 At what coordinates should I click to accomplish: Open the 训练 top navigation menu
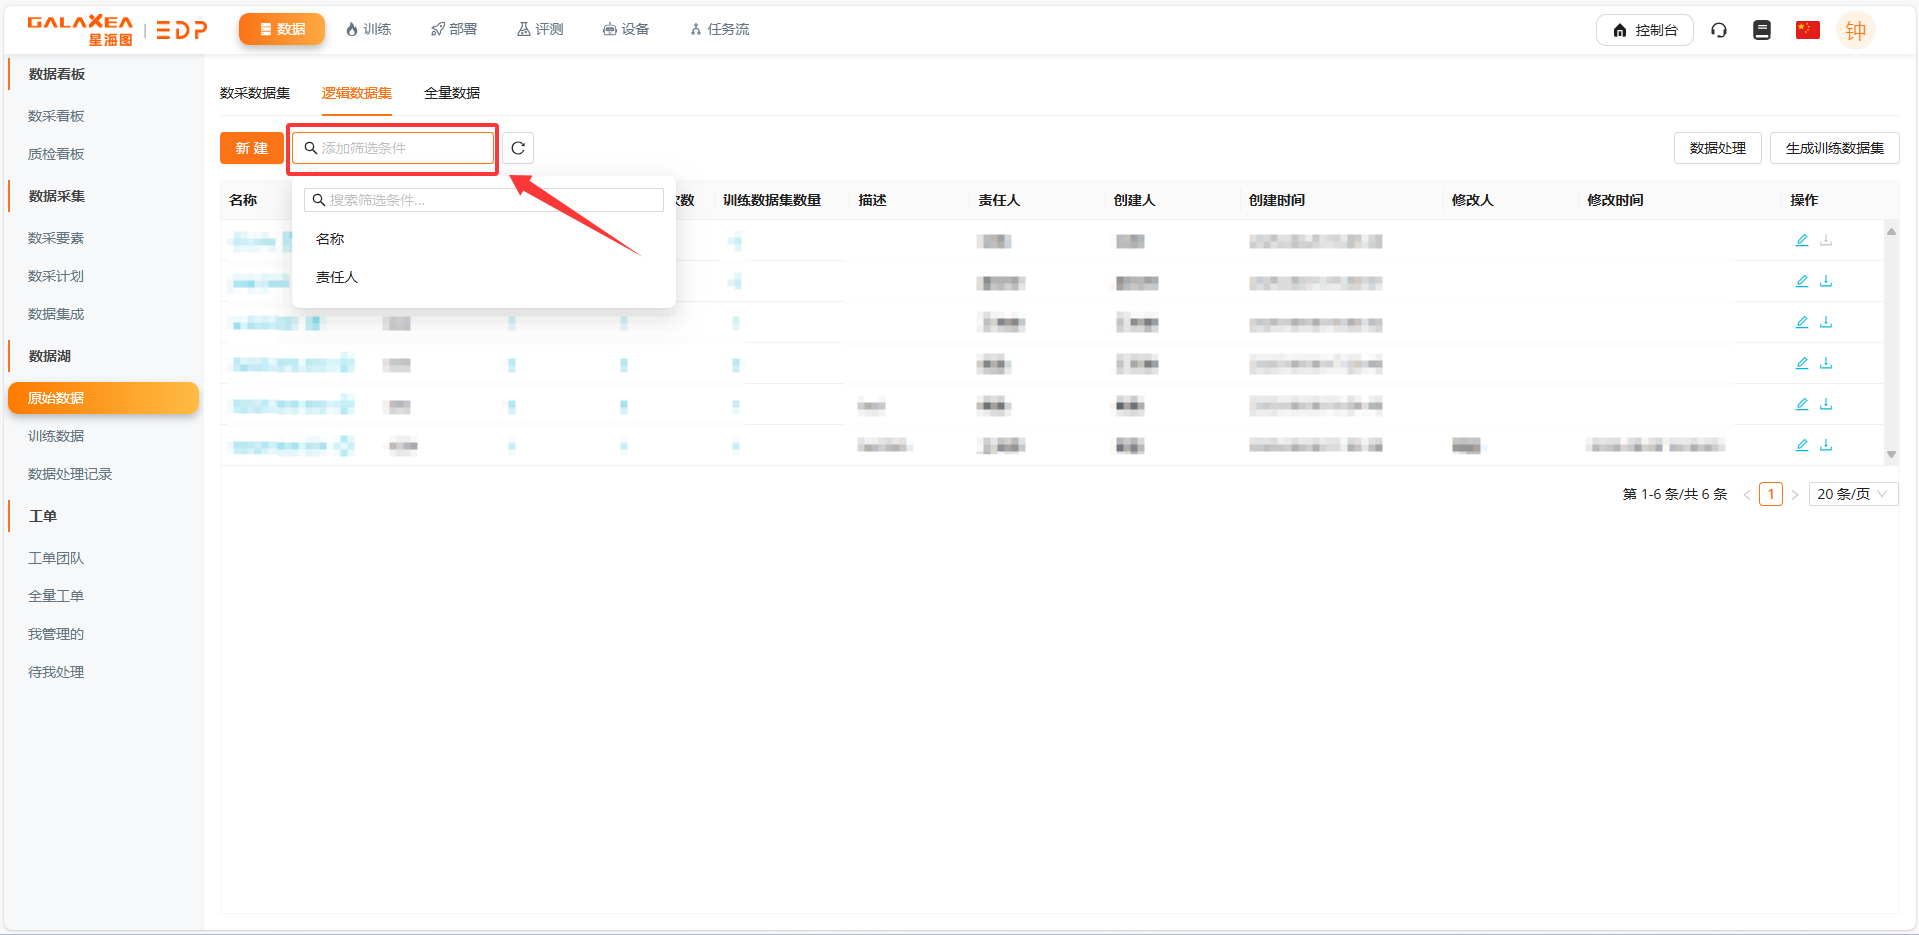tap(369, 29)
